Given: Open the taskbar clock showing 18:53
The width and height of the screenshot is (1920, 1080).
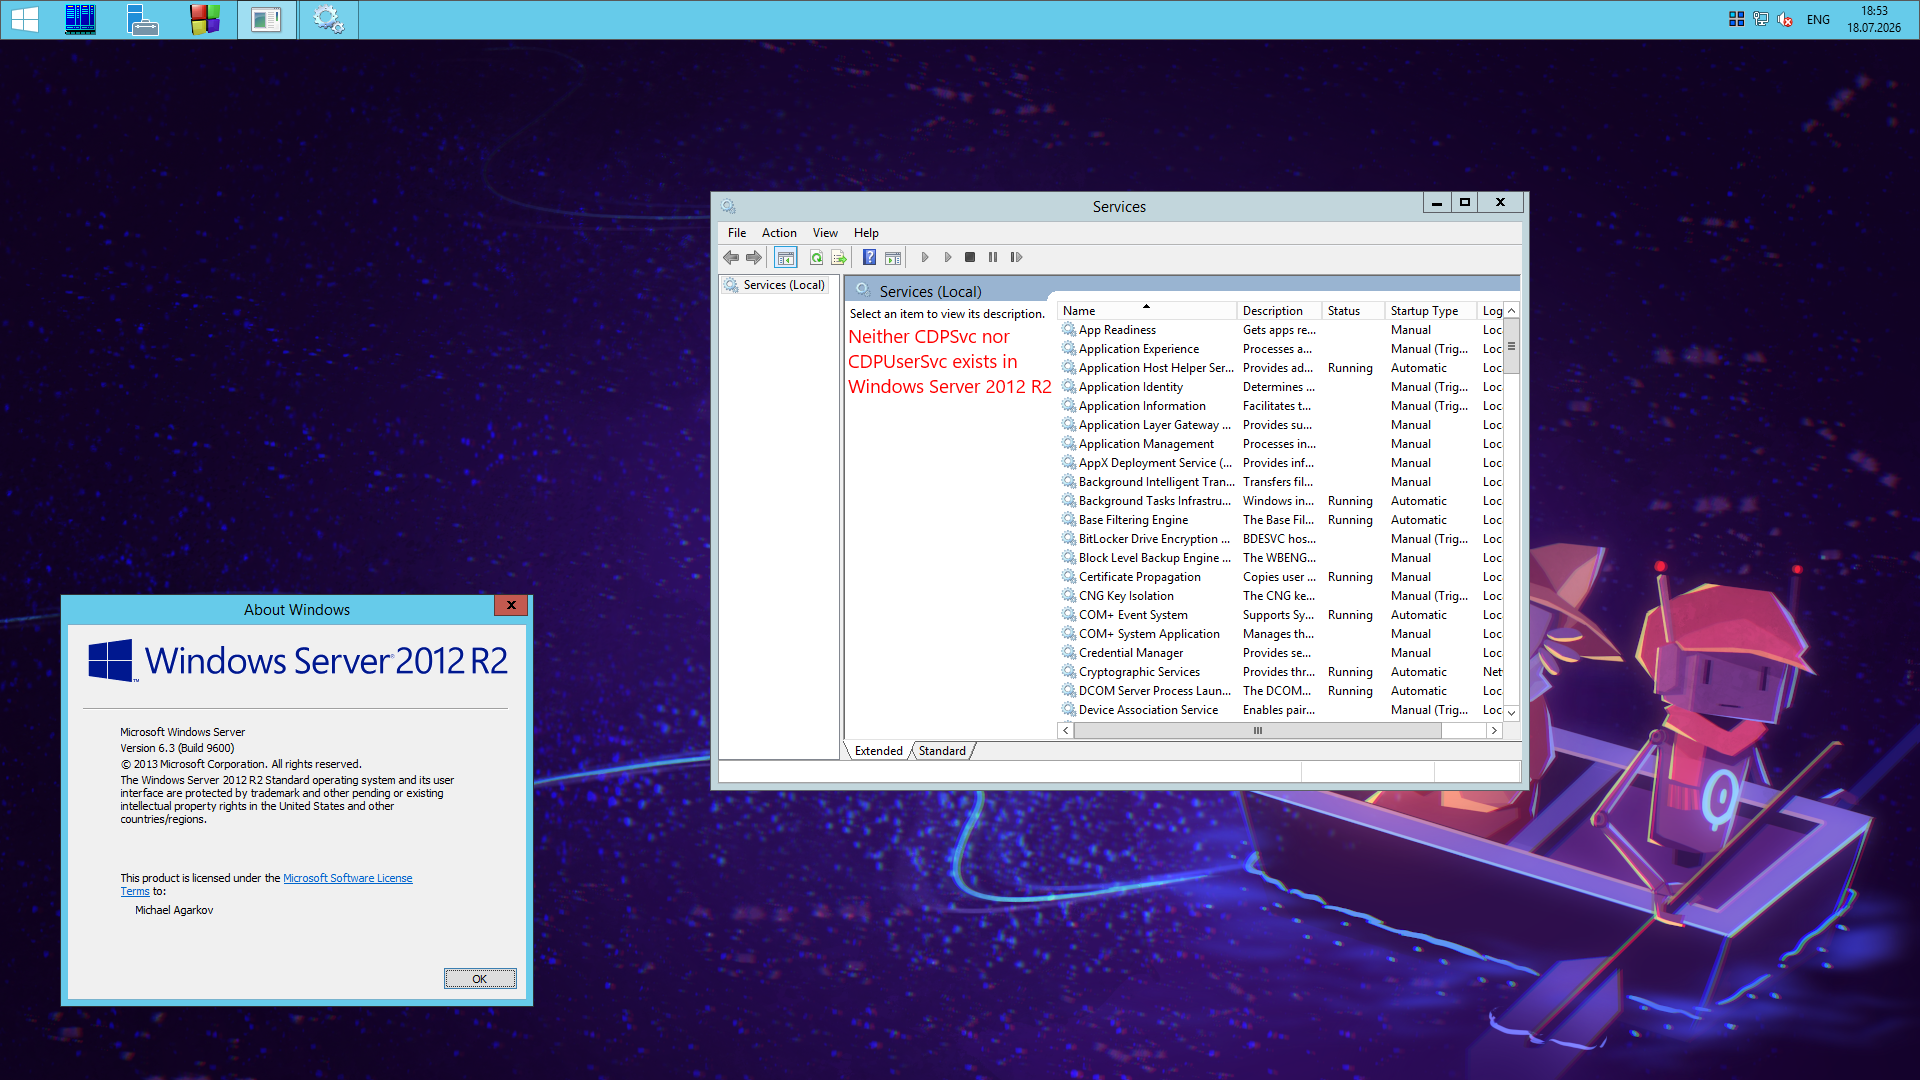Looking at the screenshot, I should point(1874,19).
